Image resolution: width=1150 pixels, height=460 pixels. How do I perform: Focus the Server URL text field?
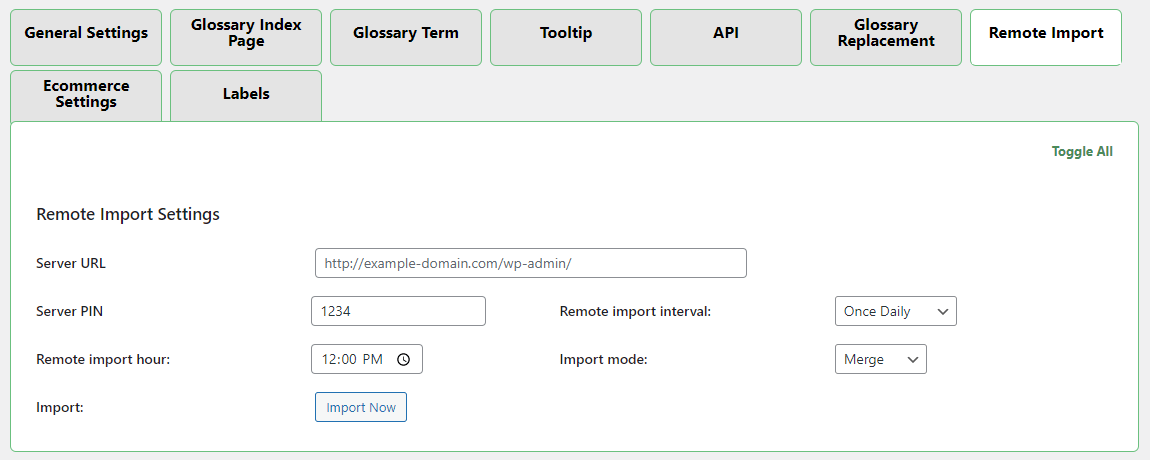(x=530, y=263)
